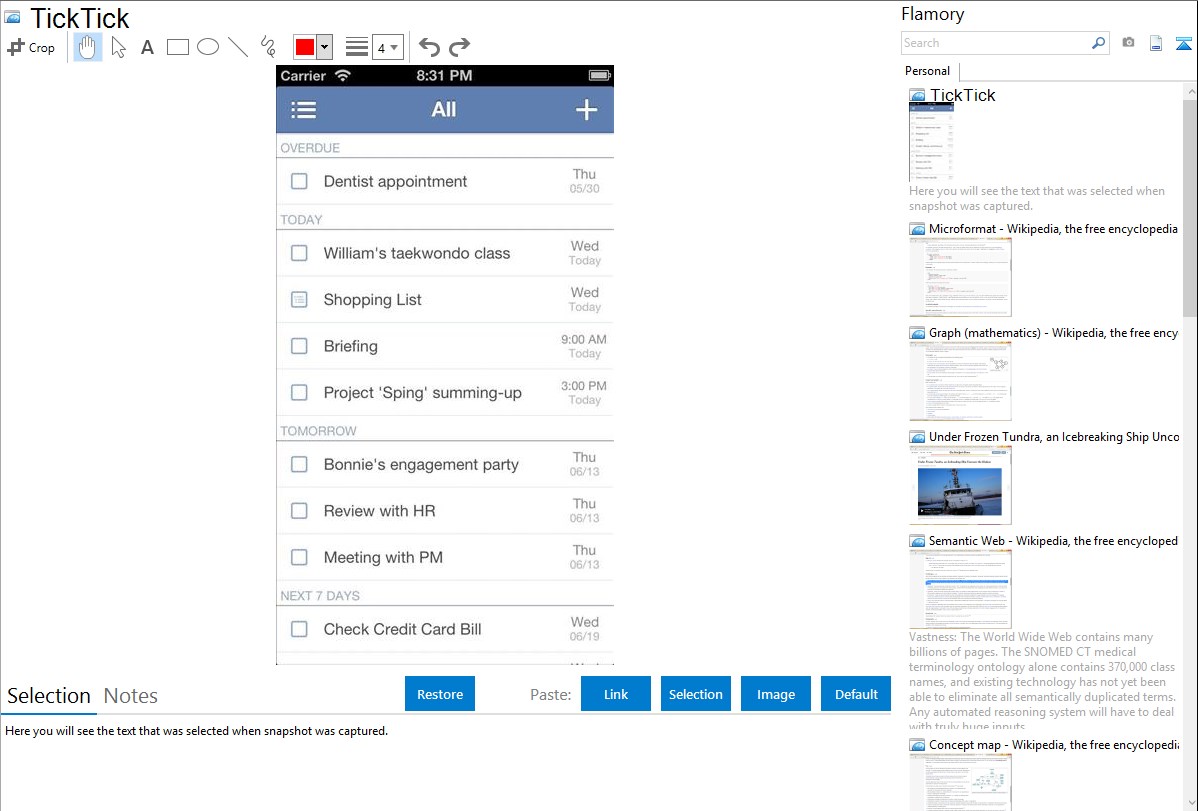1198x811 pixels.
Task: Open the Graph (mathematics) thumbnail
Action: [960, 381]
